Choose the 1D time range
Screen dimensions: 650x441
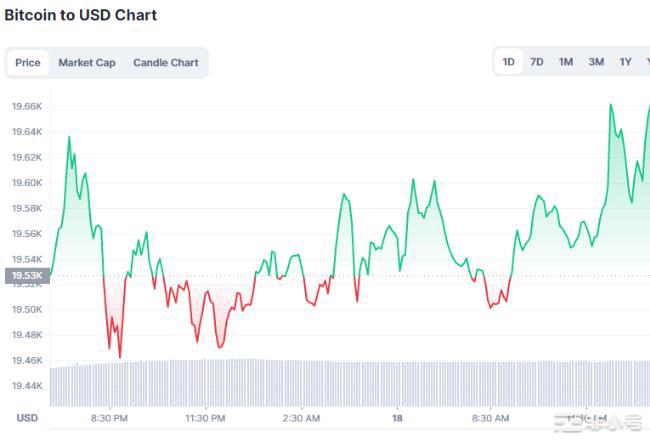click(509, 62)
